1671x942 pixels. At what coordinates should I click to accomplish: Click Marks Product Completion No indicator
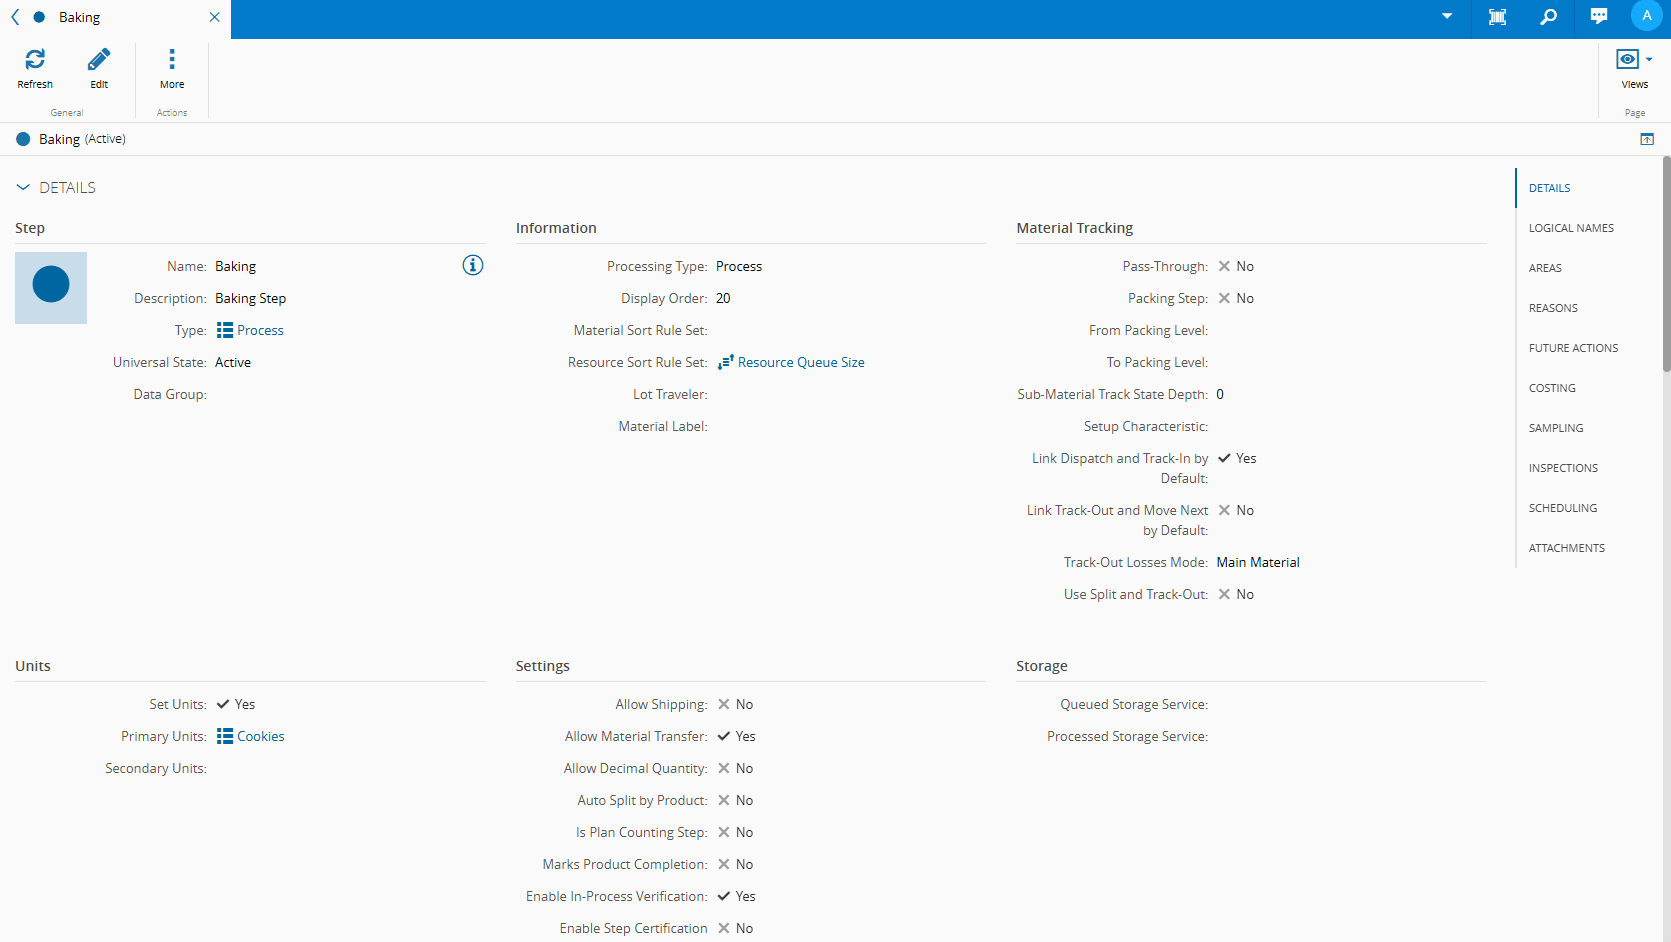click(x=735, y=864)
